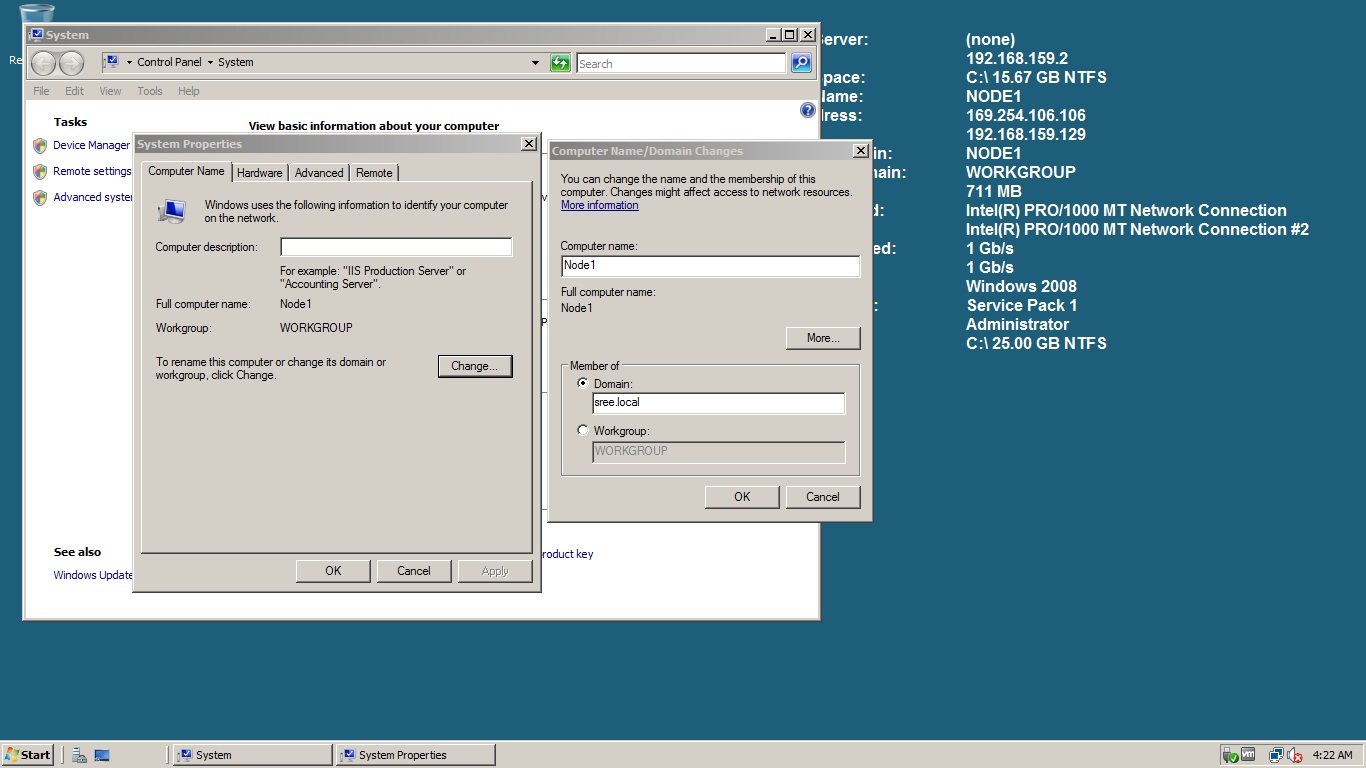Expand the address bar history dropdown arrow
The width and height of the screenshot is (1366, 768).
tap(535, 63)
